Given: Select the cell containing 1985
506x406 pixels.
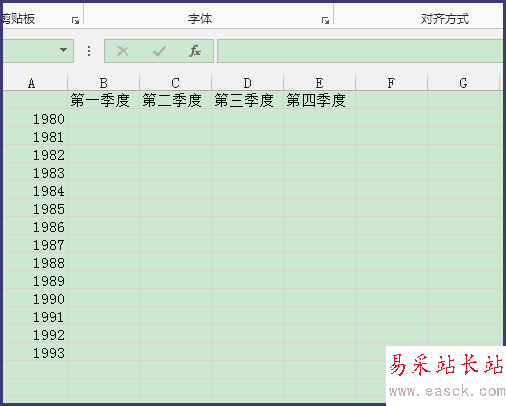Looking at the screenshot, I should (35, 208).
